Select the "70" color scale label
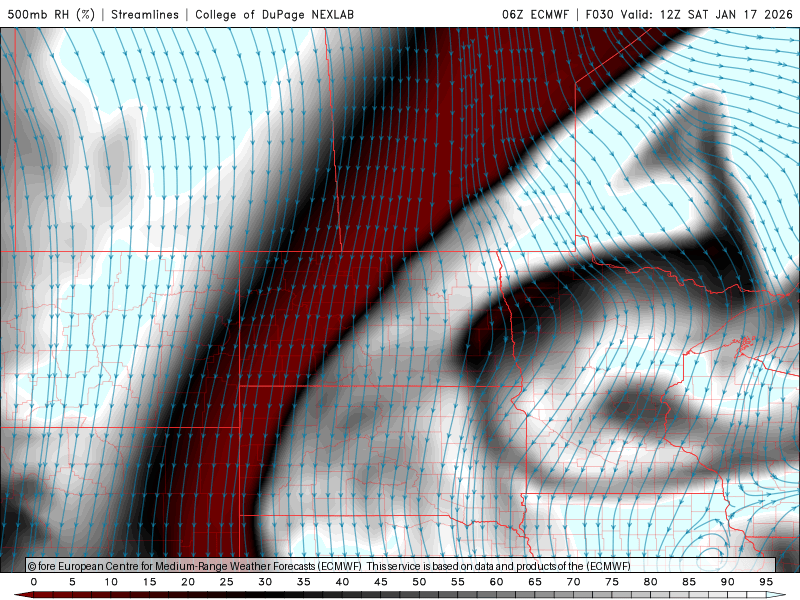 pyautogui.click(x=573, y=582)
